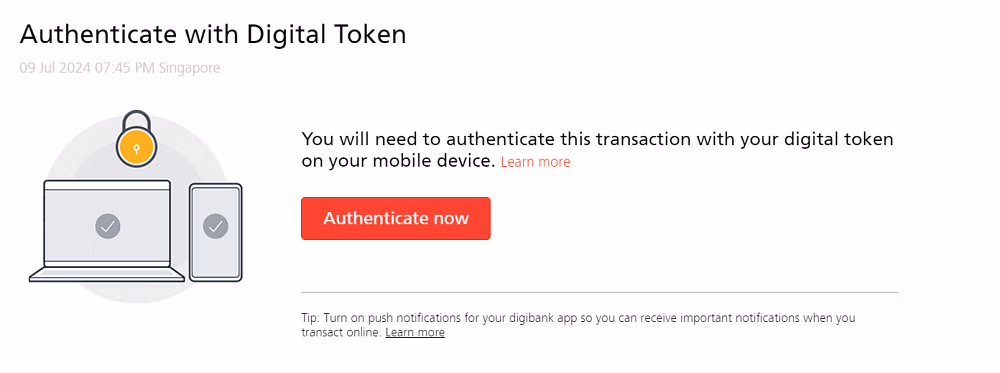Click the Authenticate now button
1000x373 pixels.
[395, 218]
